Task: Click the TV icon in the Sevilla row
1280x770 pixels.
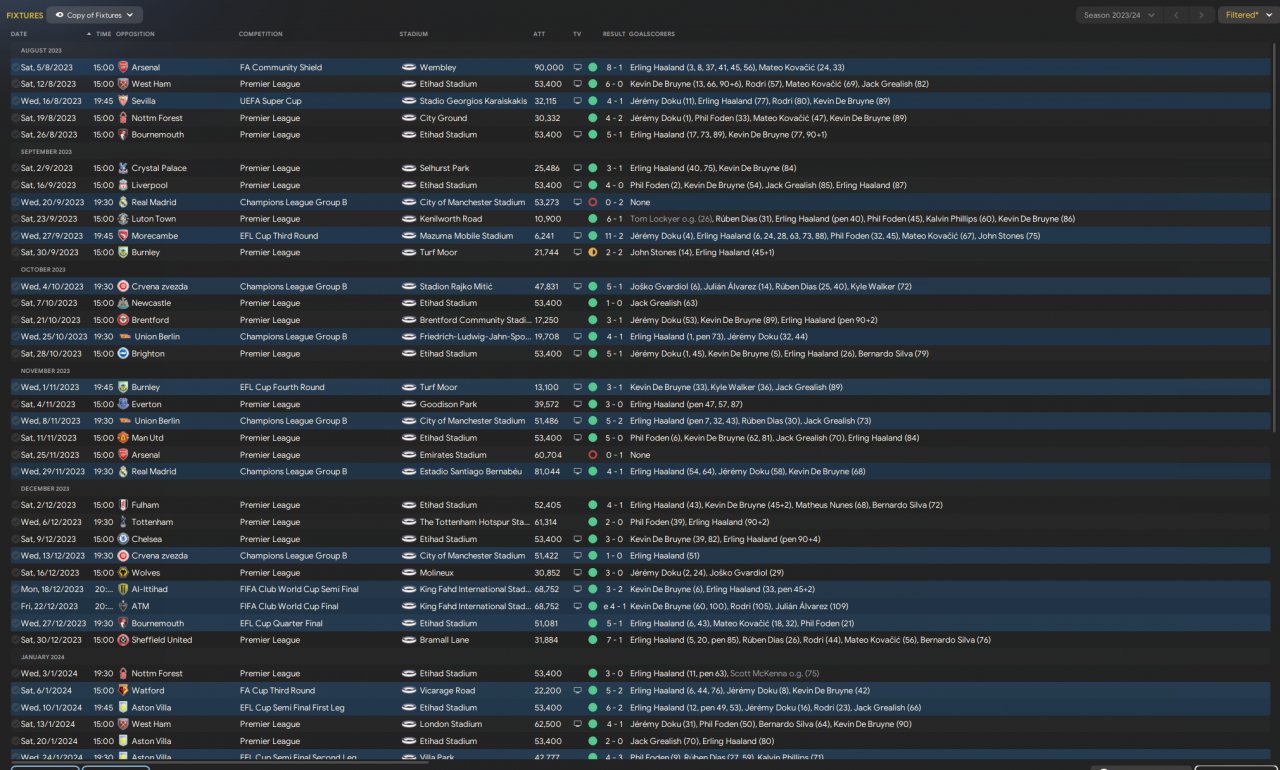Action: [577, 101]
